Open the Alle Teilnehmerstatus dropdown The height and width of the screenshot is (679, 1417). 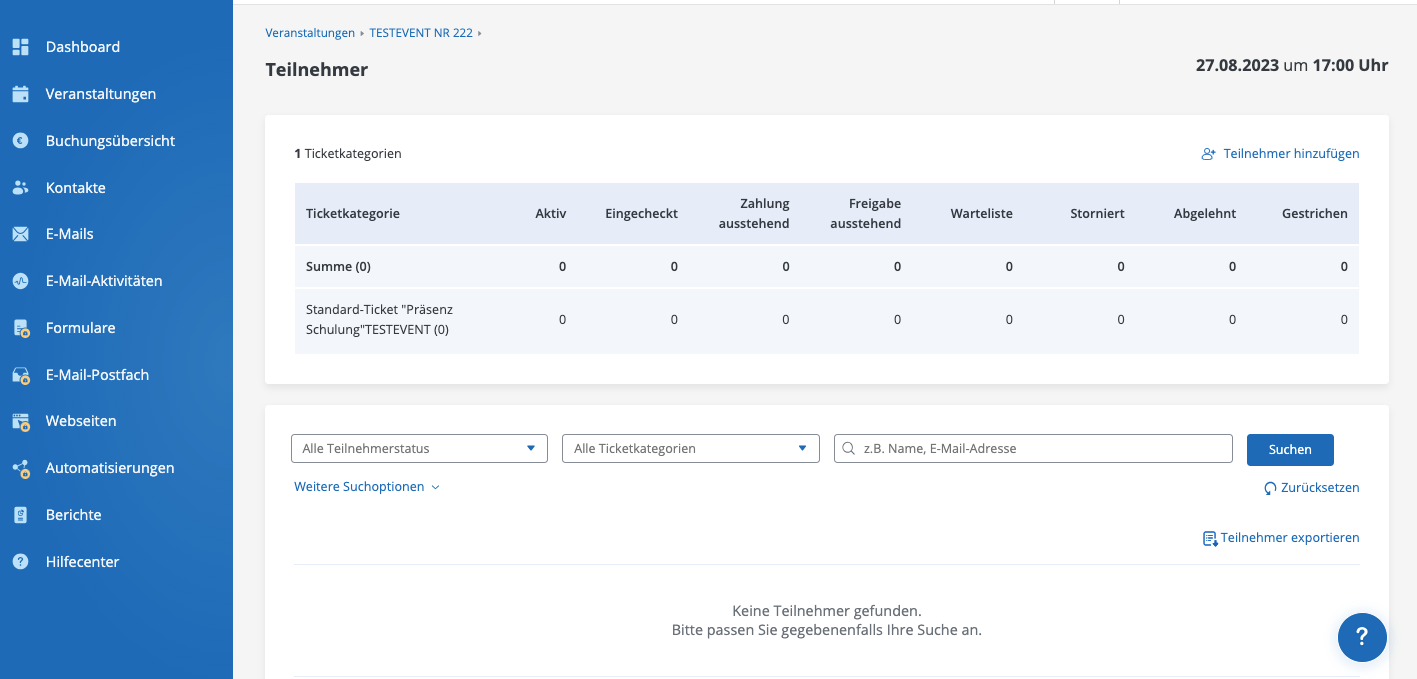419,449
